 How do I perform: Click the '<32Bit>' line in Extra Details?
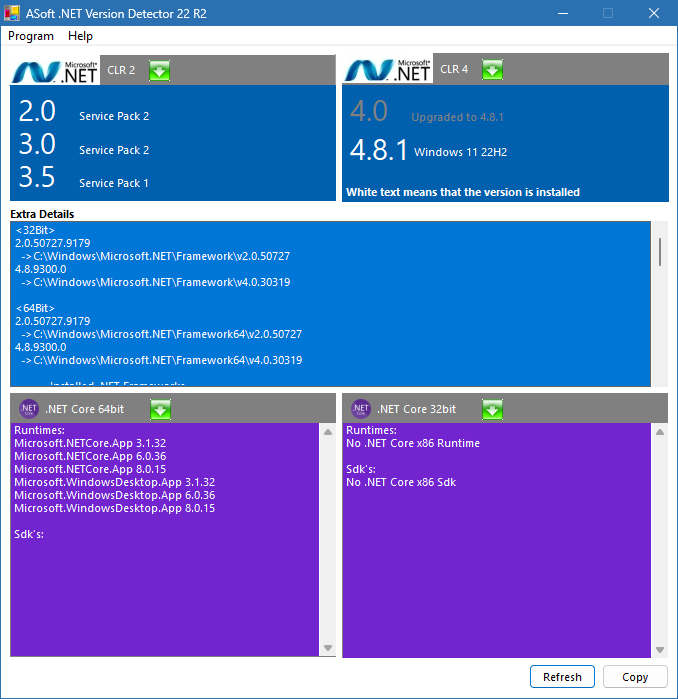click(x=35, y=230)
